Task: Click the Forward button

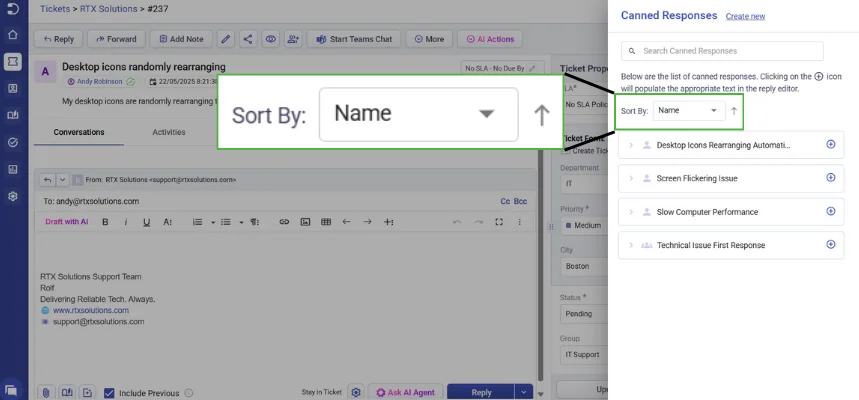Action: point(116,39)
